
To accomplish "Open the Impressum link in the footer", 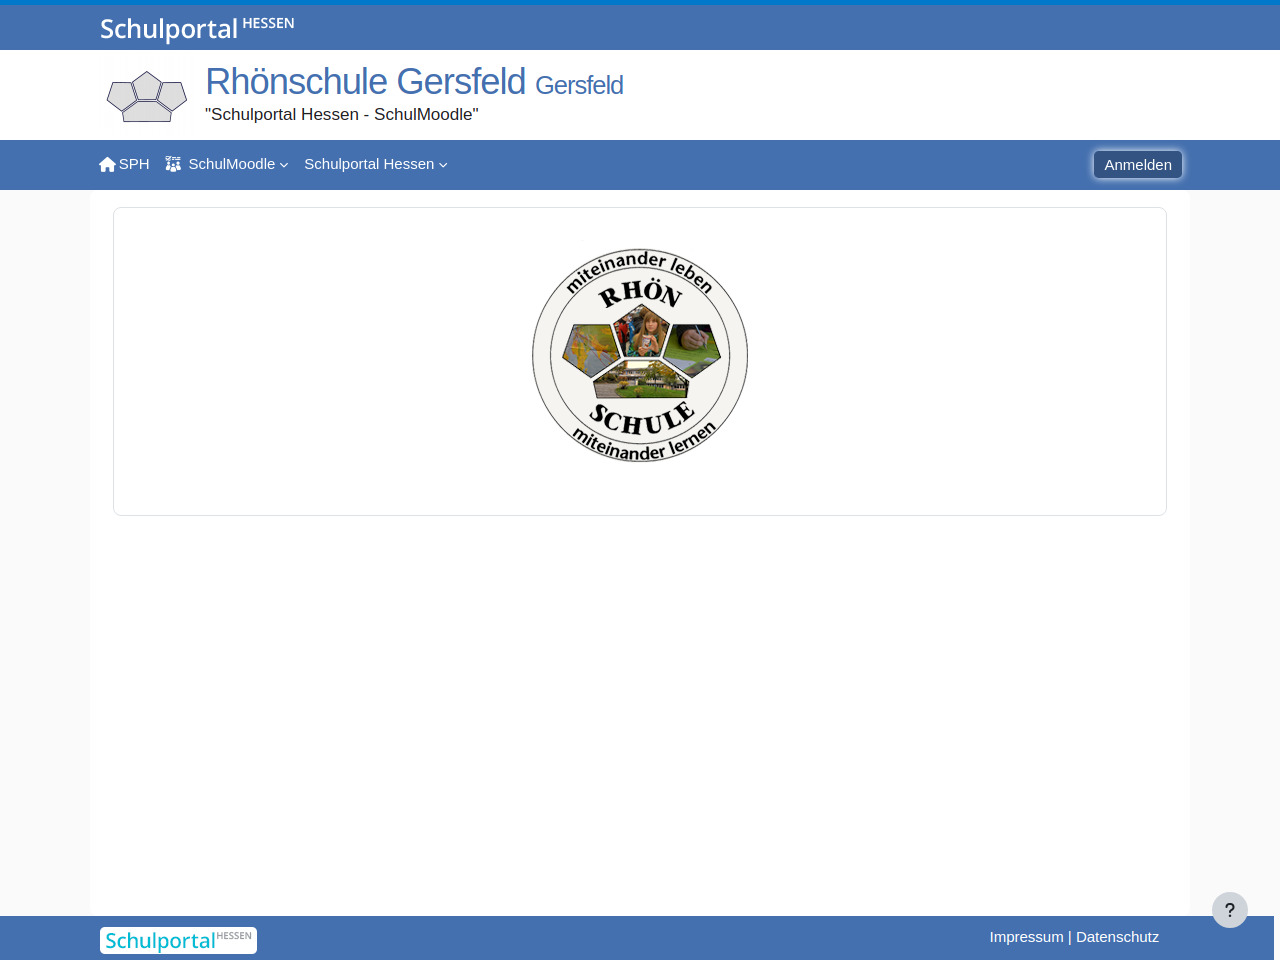I will coord(1026,937).
